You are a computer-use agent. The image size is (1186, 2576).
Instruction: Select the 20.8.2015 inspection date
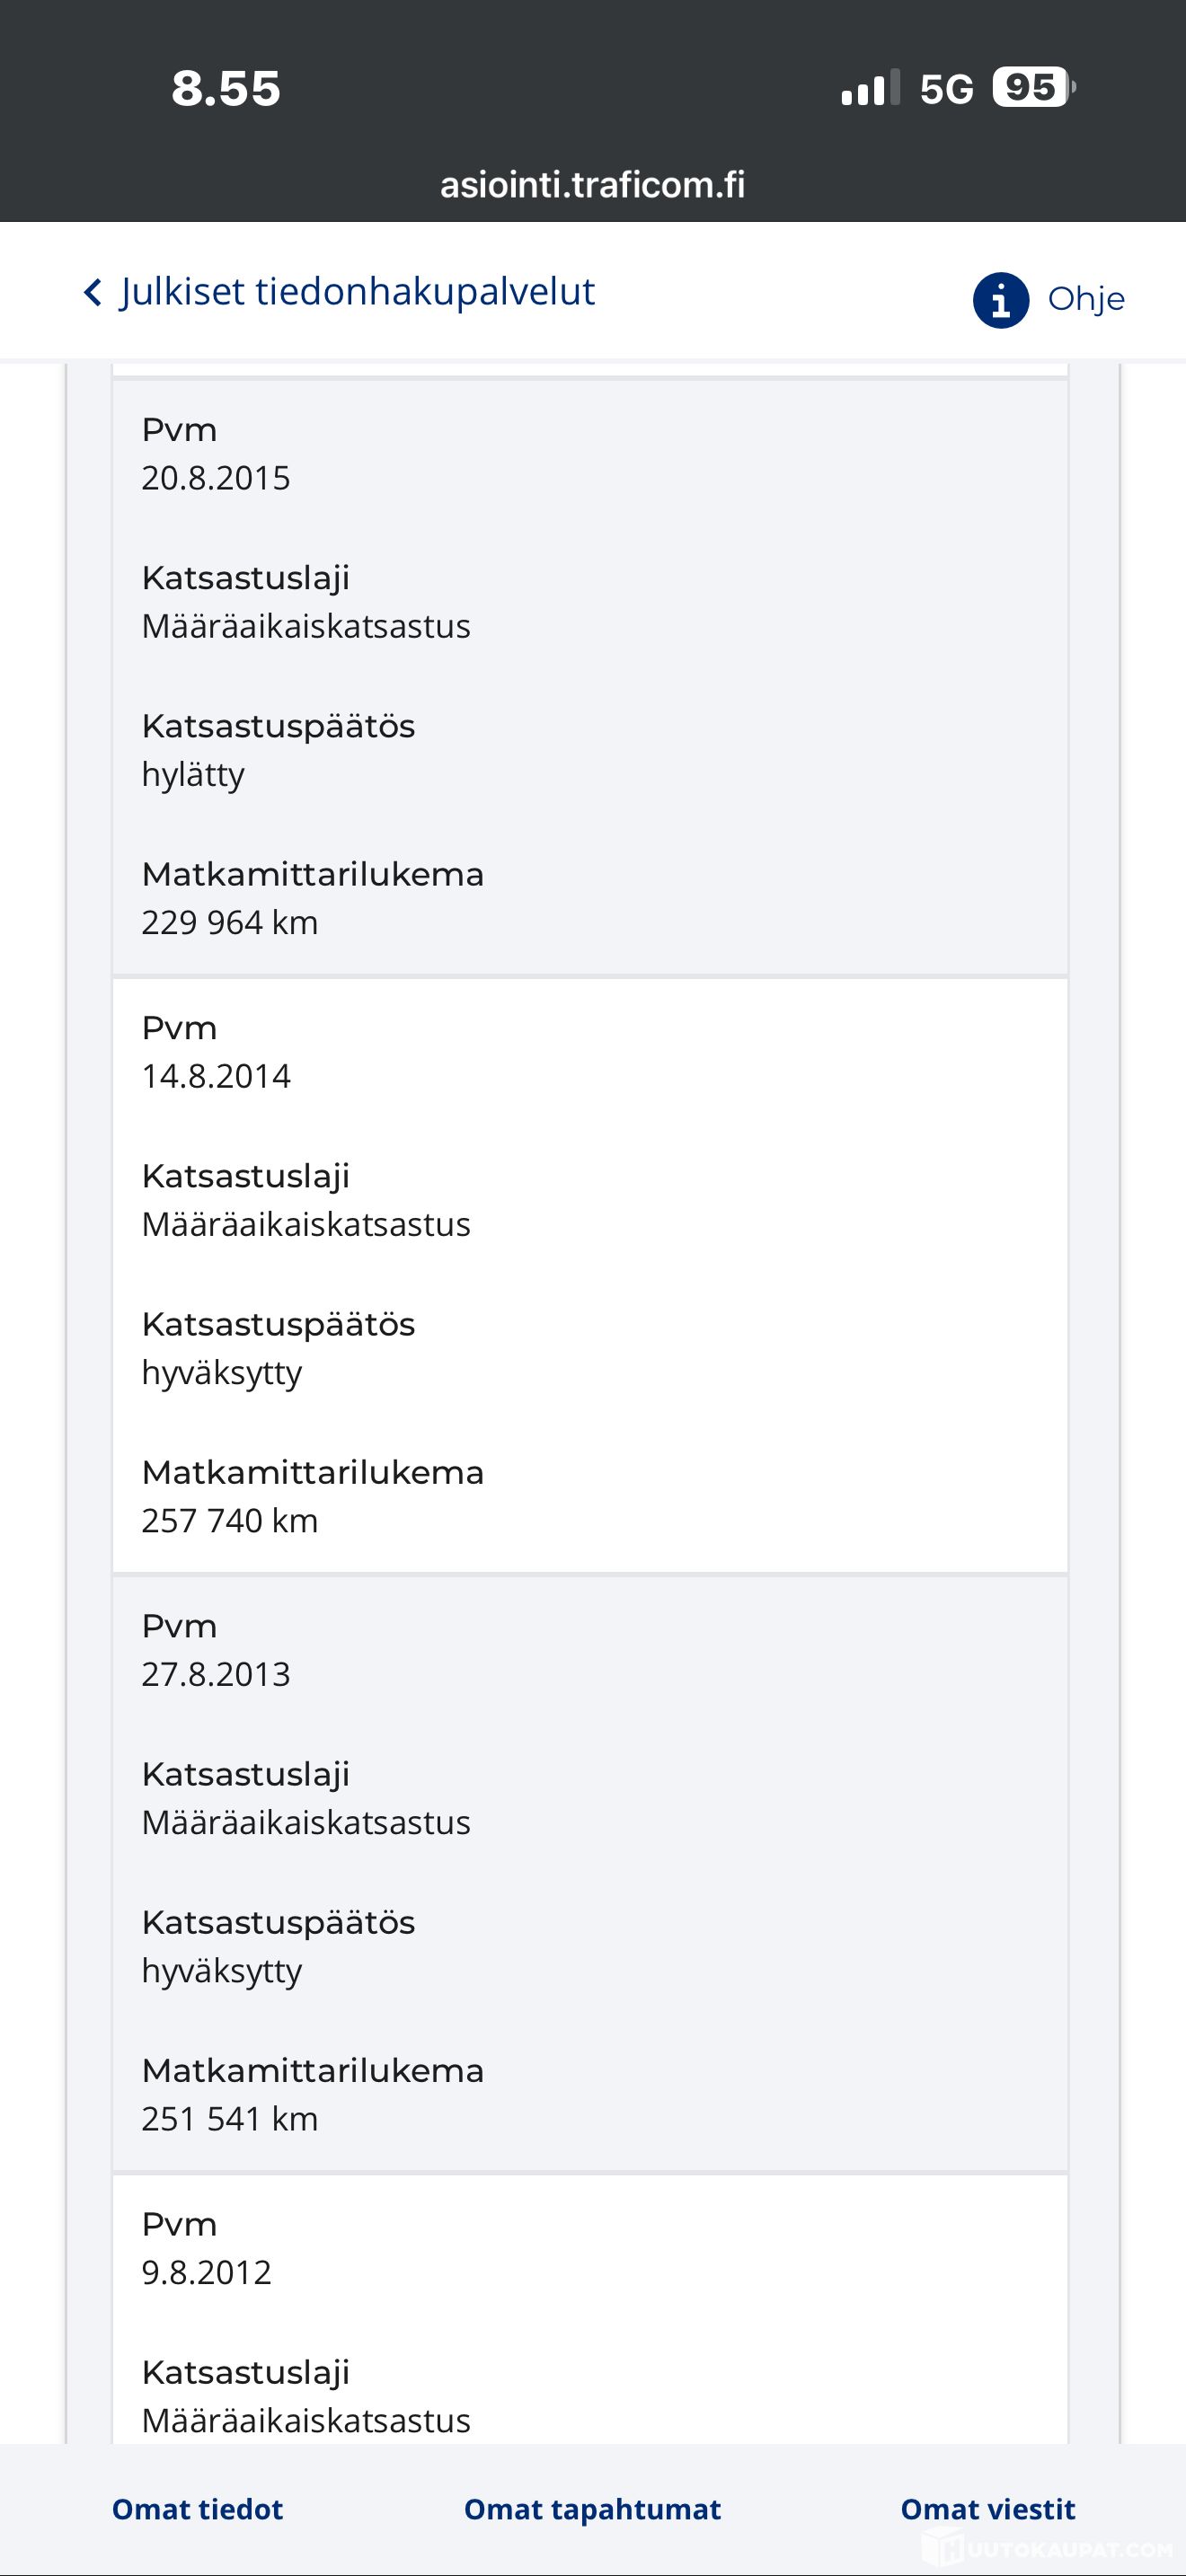click(216, 478)
